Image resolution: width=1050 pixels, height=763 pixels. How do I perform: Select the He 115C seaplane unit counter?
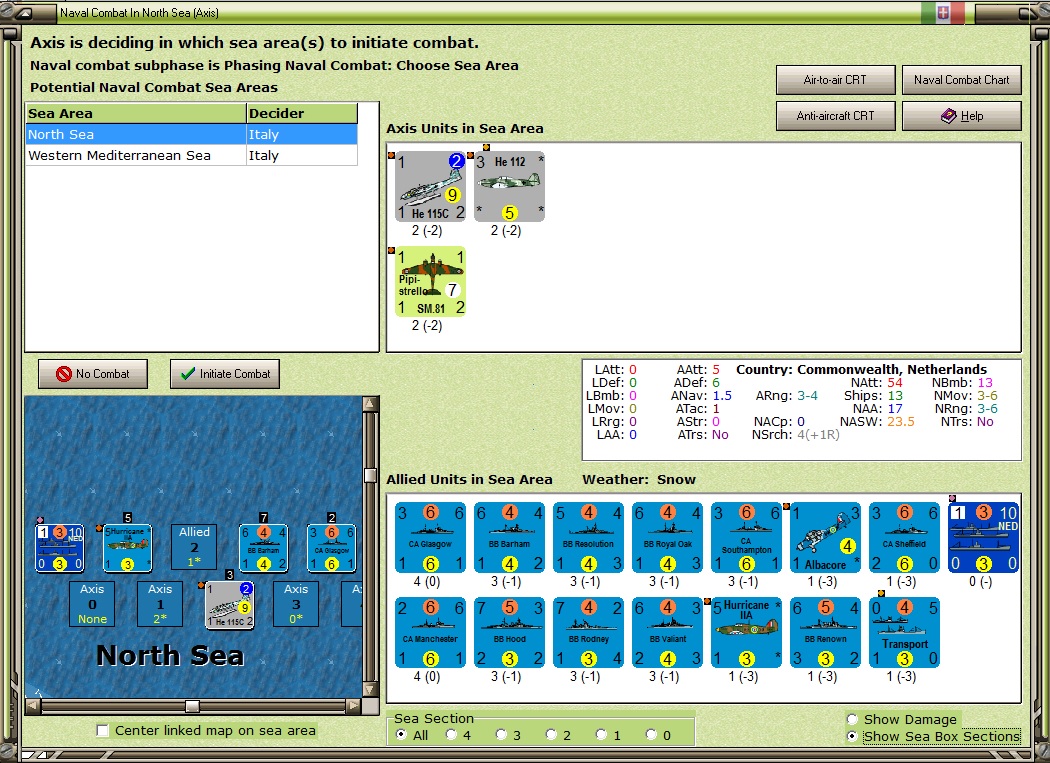pos(430,186)
